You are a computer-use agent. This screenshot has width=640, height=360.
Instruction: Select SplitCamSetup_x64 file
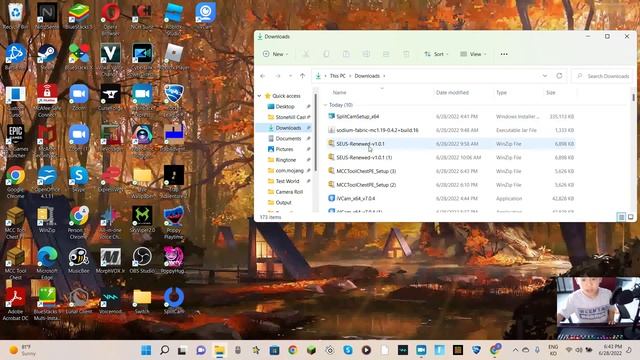point(451,117)
